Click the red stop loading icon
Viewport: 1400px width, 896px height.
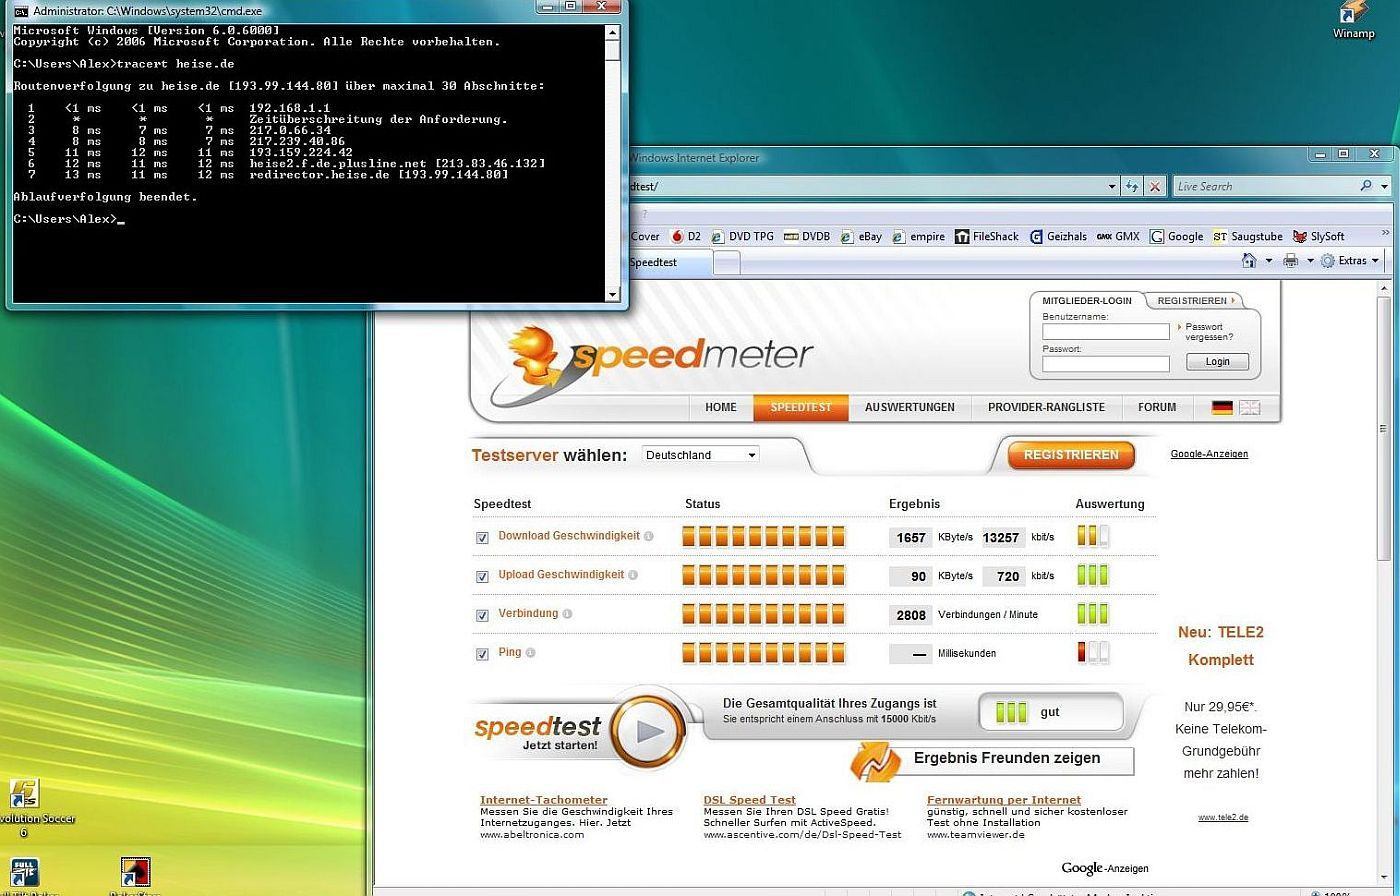click(x=1155, y=186)
